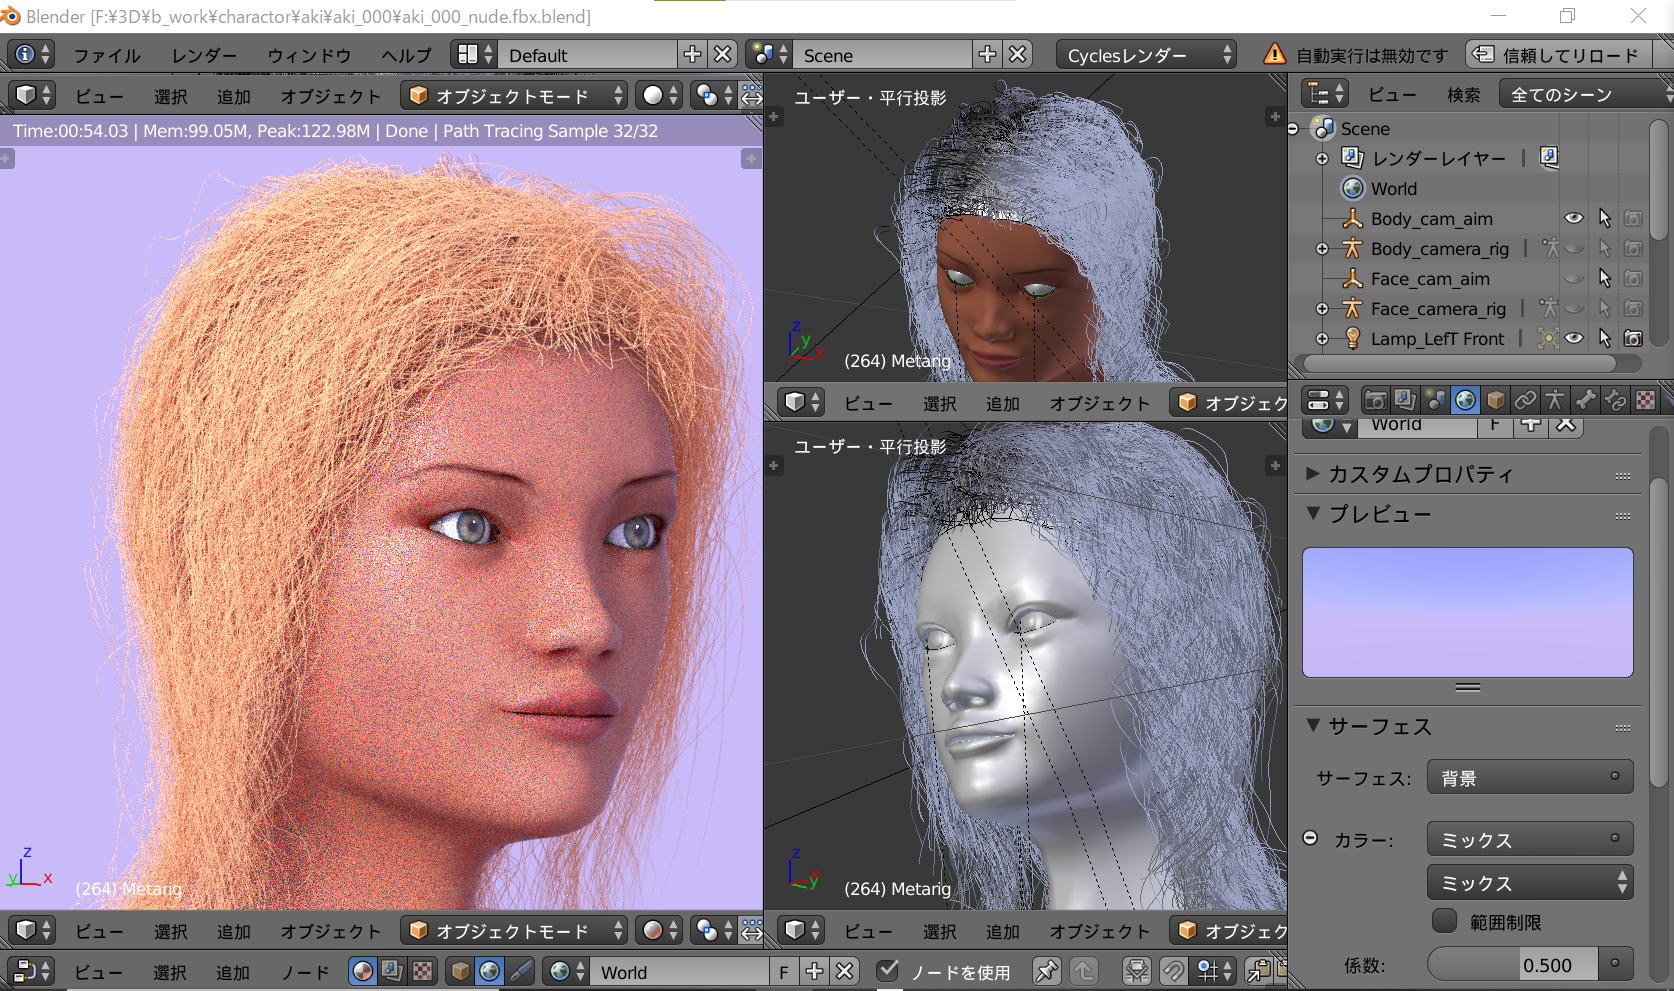Open the Object Constraints chain tab
1674x991 pixels.
(1525, 401)
